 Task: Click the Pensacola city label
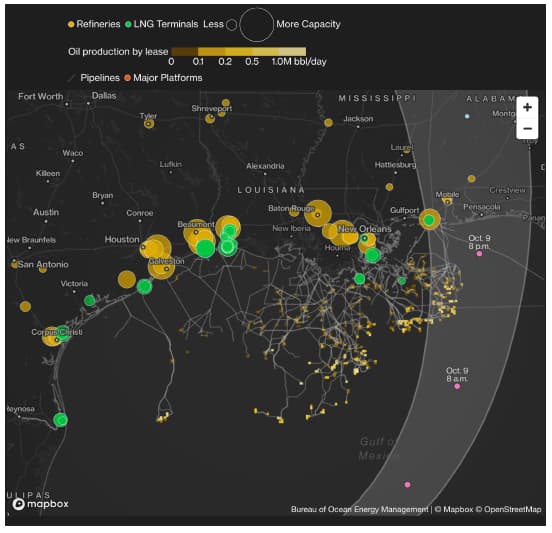click(x=482, y=206)
